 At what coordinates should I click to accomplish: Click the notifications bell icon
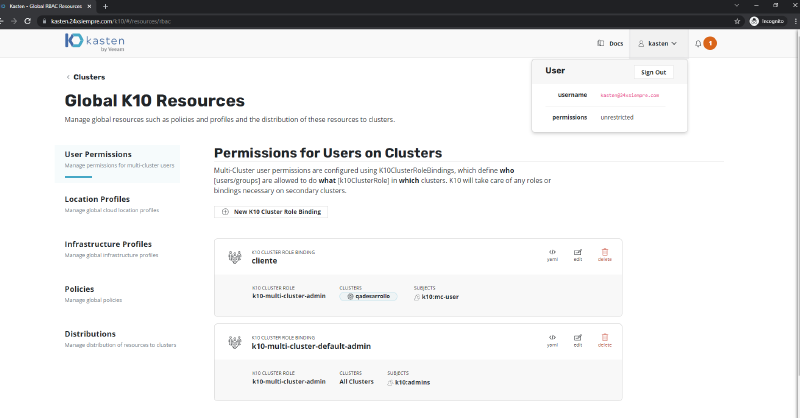(698, 43)
